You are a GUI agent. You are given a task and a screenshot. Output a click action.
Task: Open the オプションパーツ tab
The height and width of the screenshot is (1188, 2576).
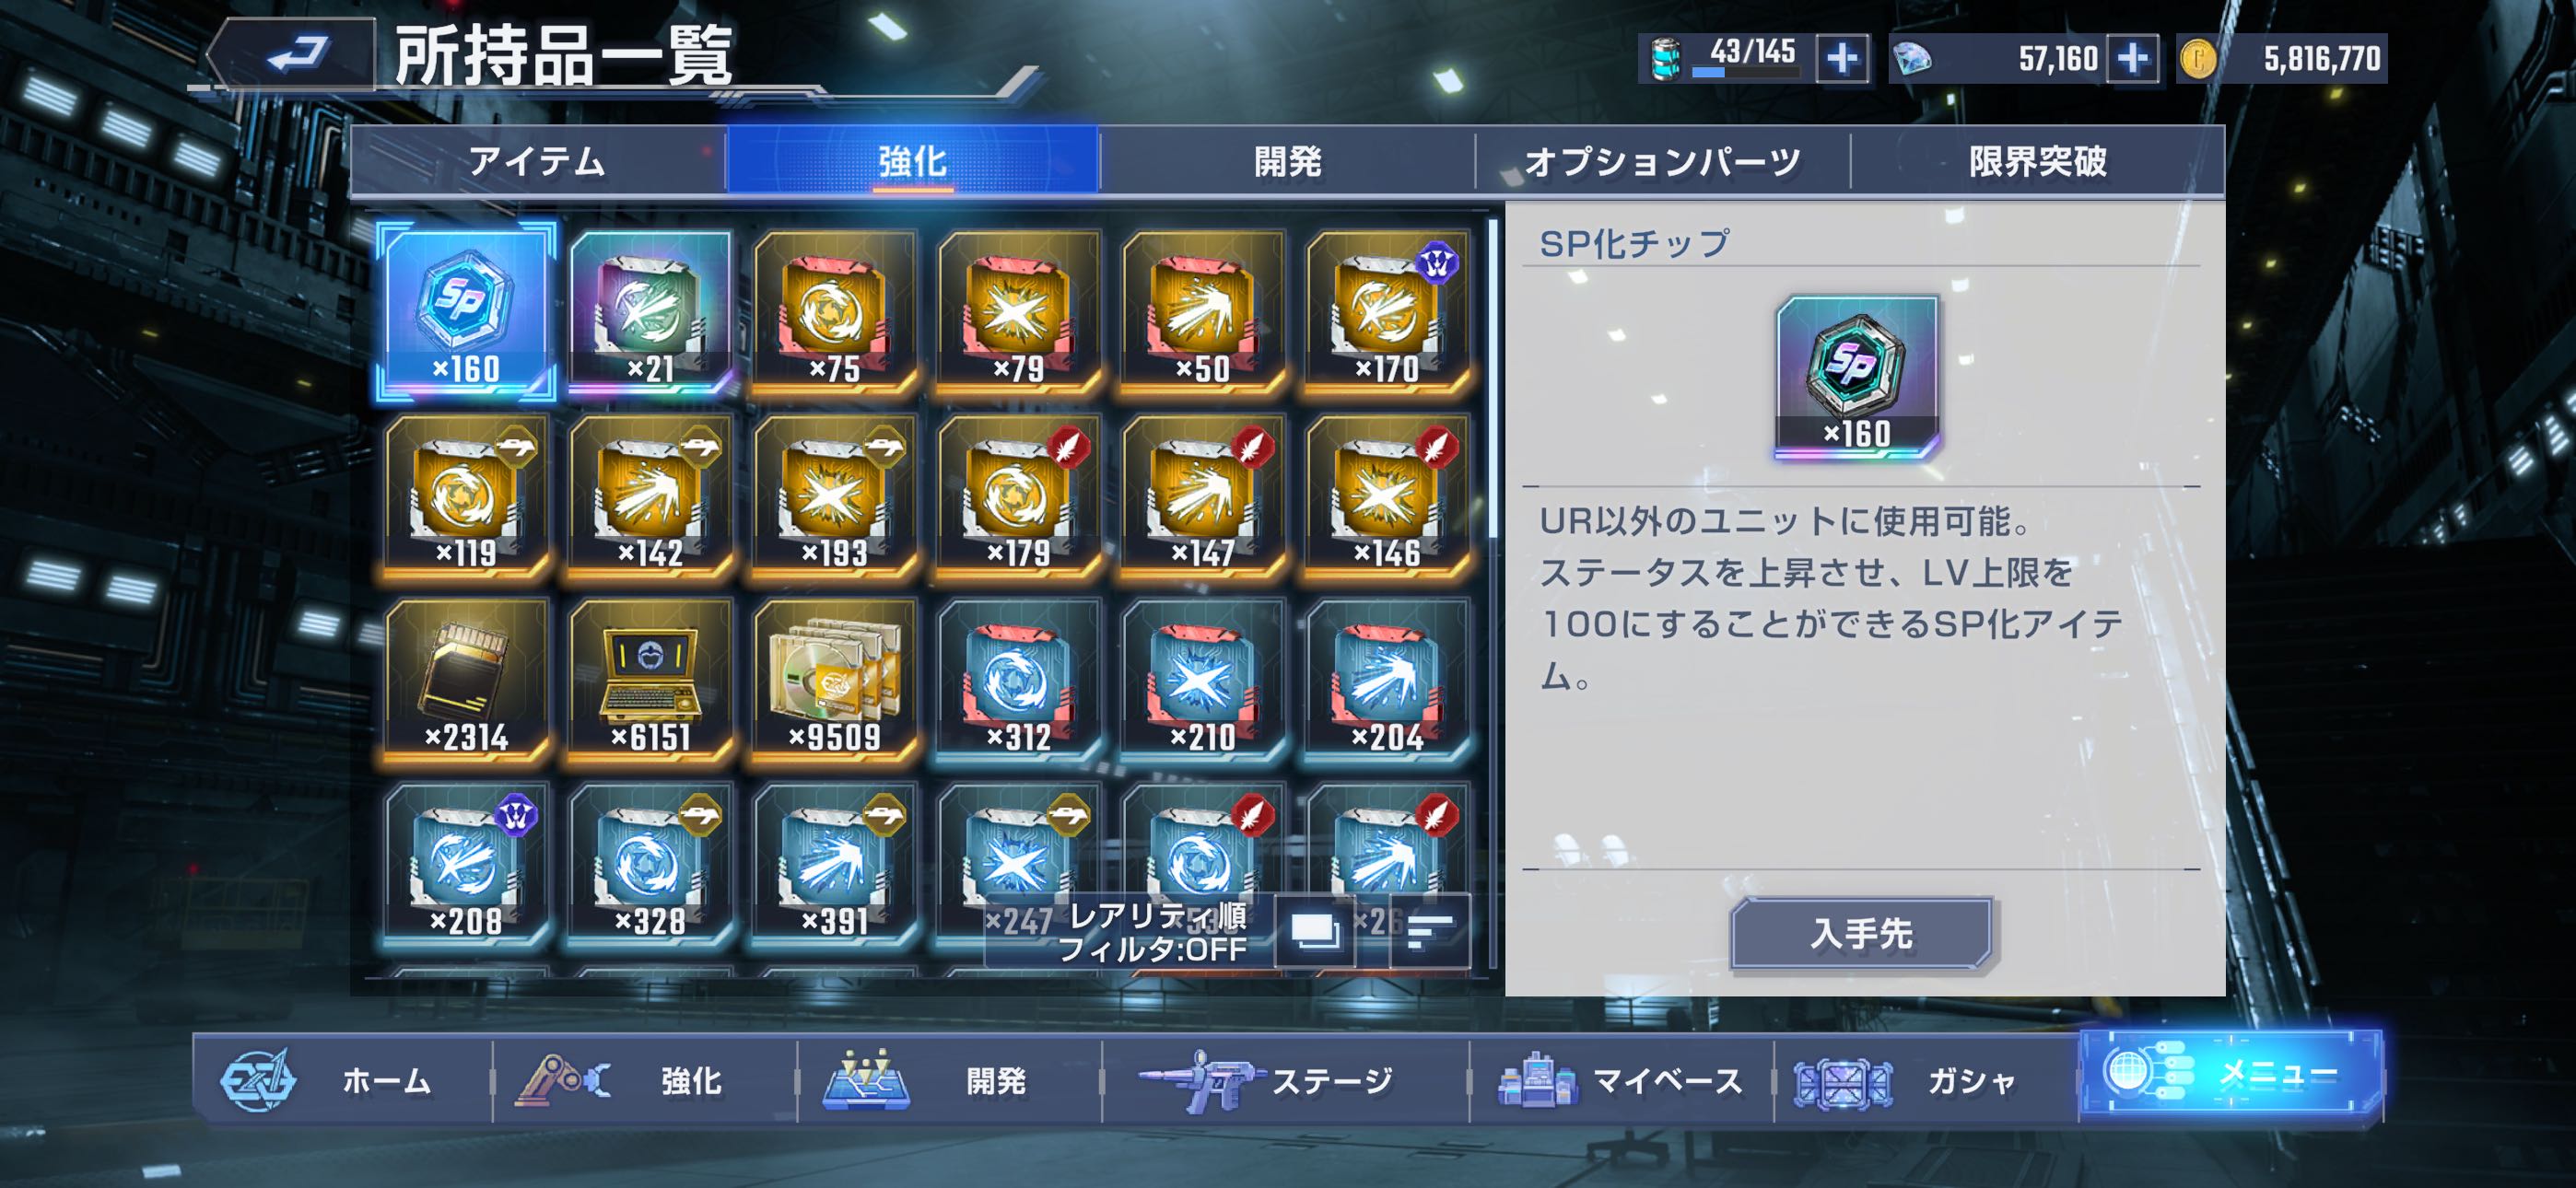click(1662, 160)
